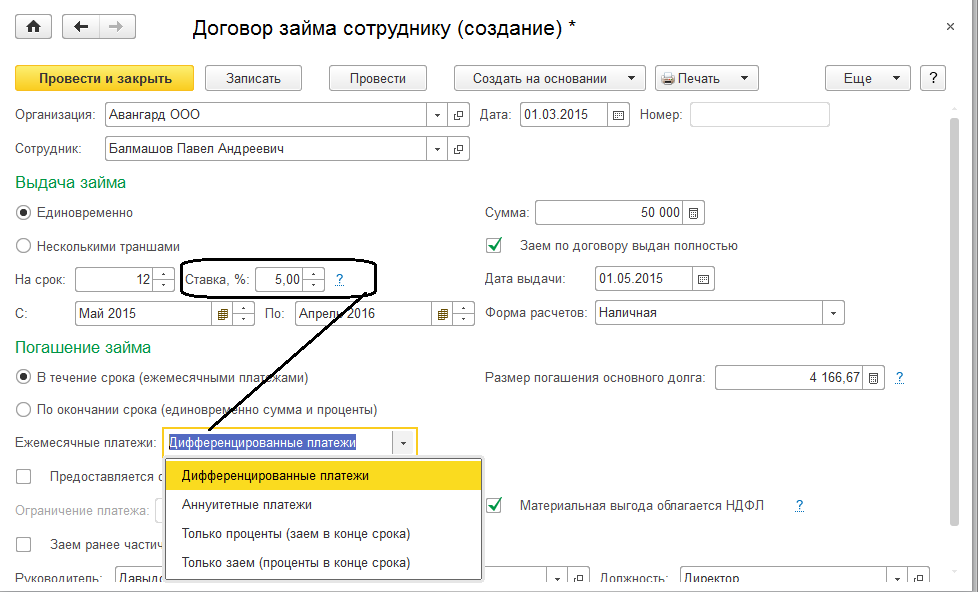Click the Записать button

coord(254,78)
